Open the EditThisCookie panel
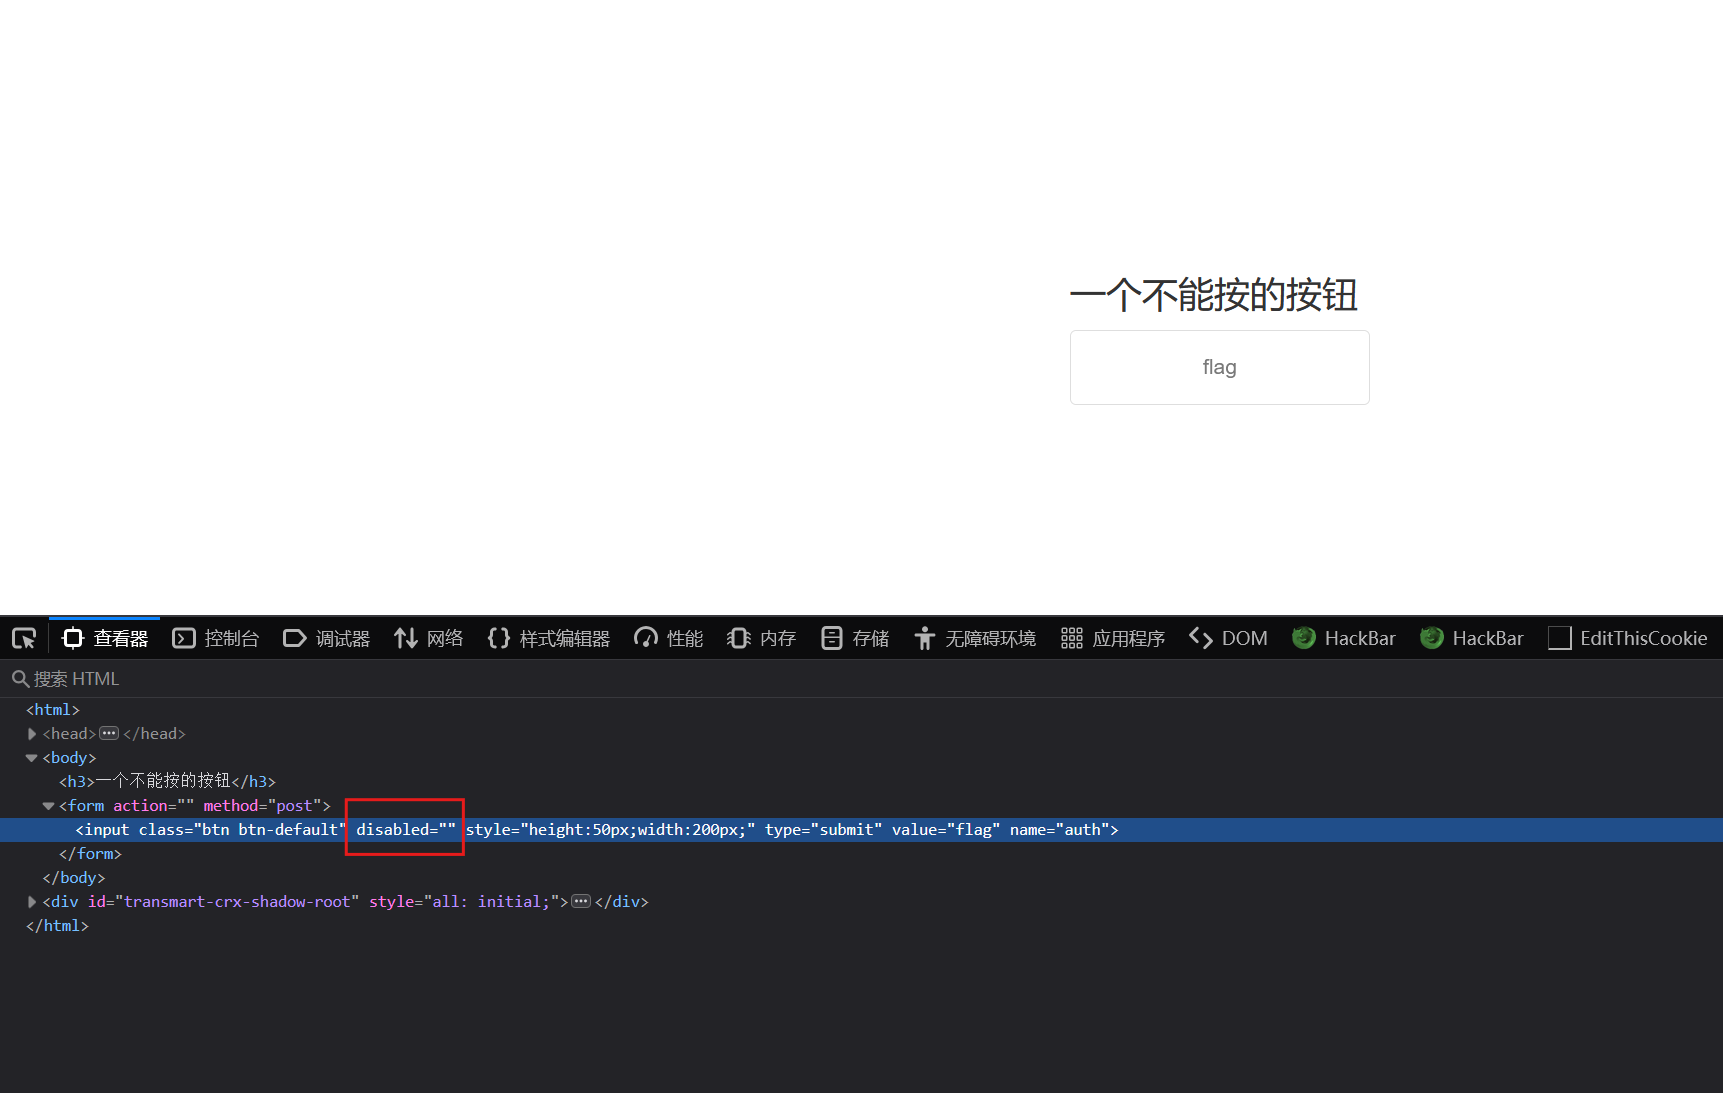Image resolution: width=1723 pixels, height=1093 pixels. (x=1627, y=638)
